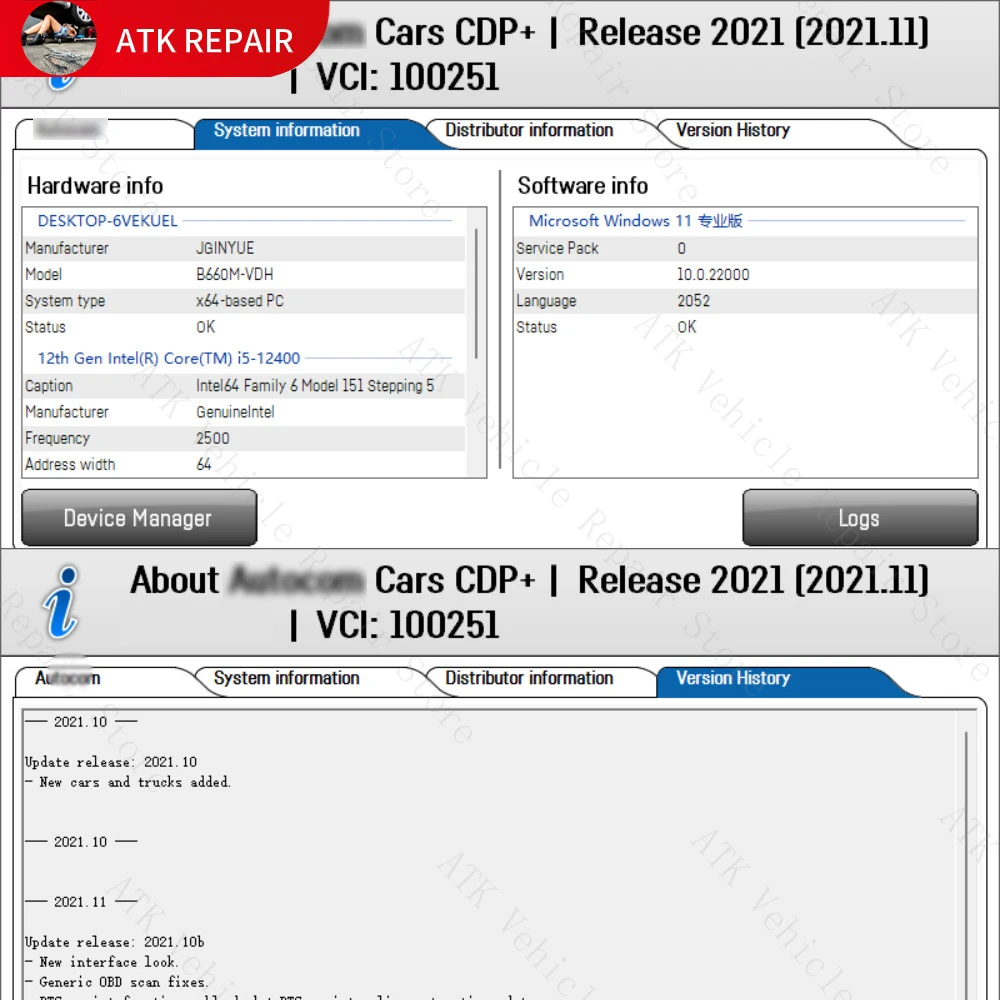Select the Manufacturer JGINYUE row
Viewport: 1000px width, 1000px height.
coord(245,248)
